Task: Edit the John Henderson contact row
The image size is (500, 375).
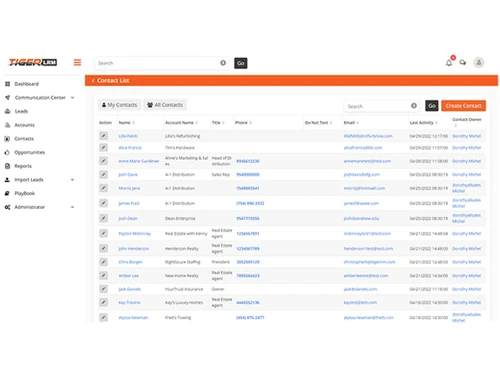Action: pos(103,248)
